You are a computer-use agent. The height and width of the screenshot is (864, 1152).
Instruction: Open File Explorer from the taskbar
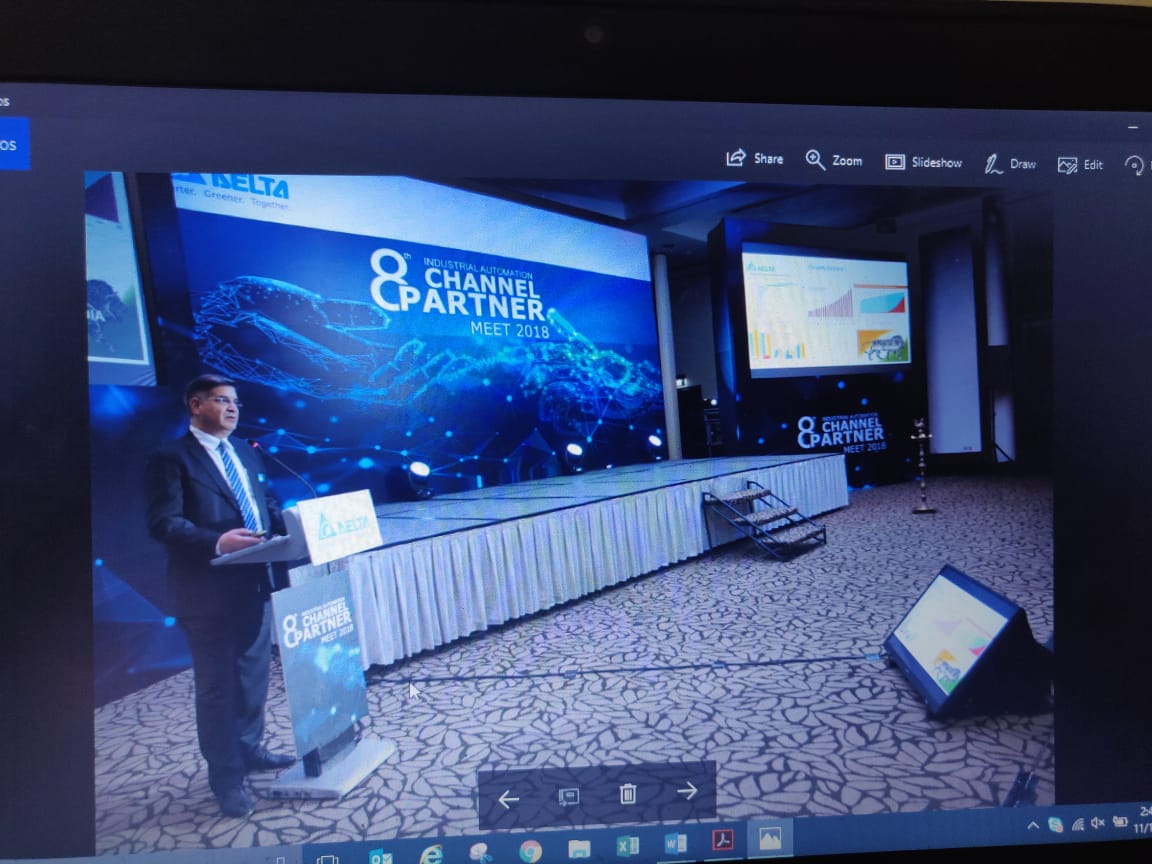coord(579,849)
